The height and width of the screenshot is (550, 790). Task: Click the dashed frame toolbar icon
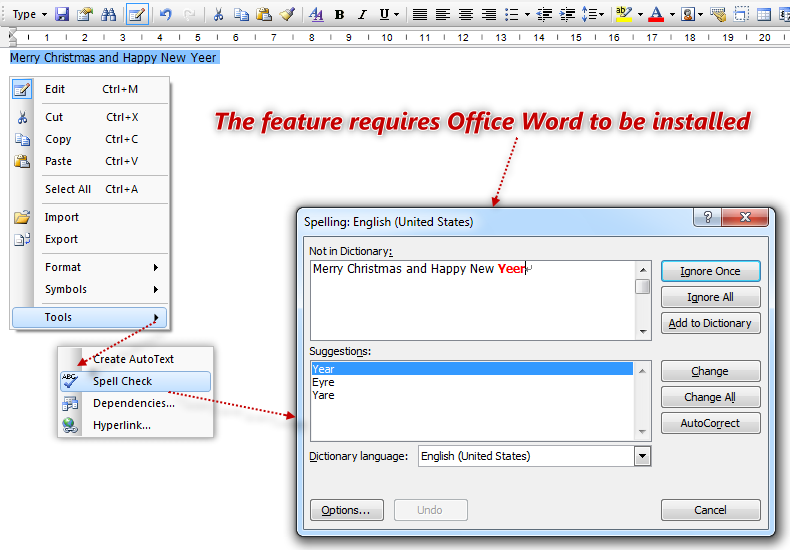point(741,14)
